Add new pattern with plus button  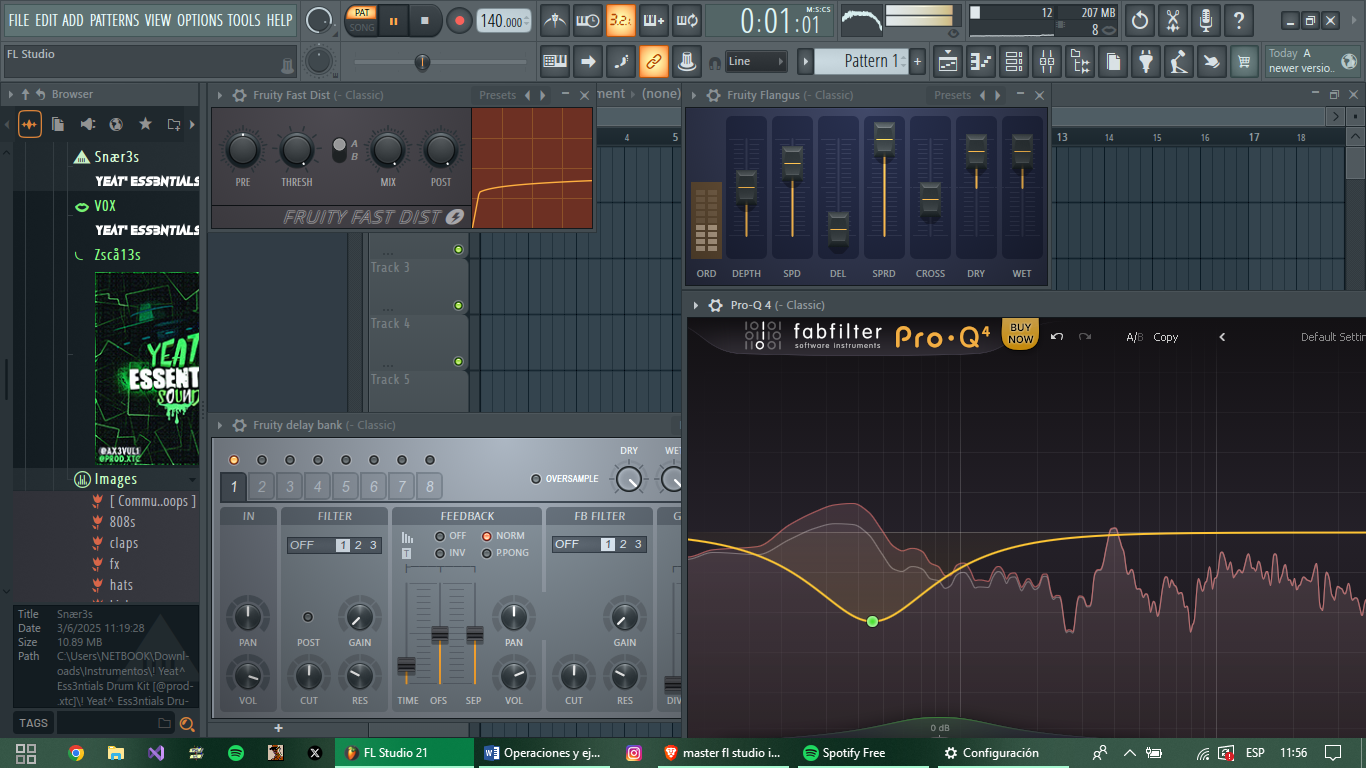(918, 61)
